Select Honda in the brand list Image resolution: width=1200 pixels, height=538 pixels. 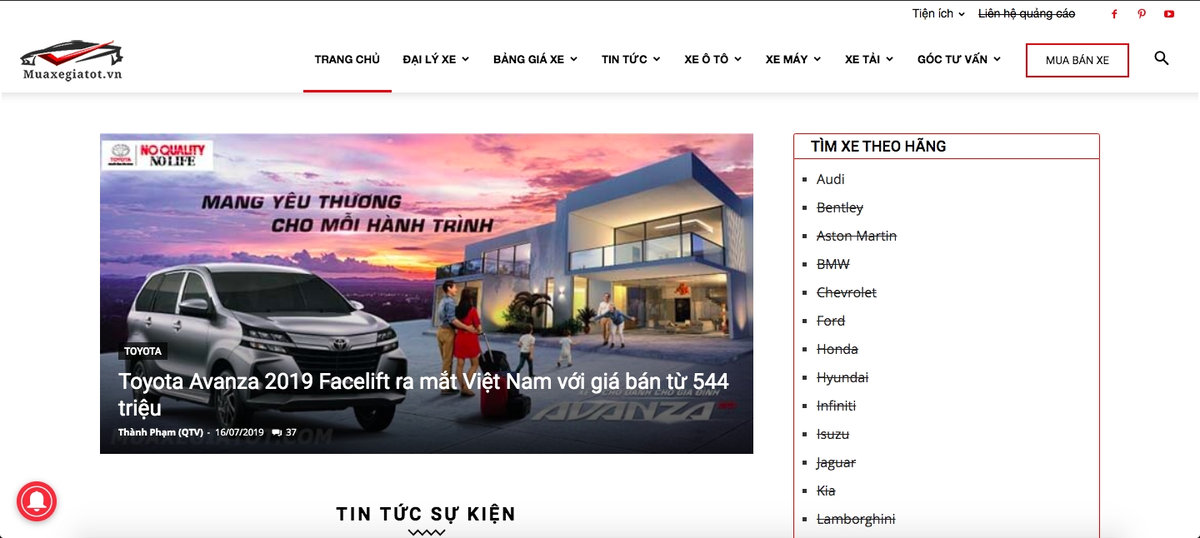click(837, 349)
